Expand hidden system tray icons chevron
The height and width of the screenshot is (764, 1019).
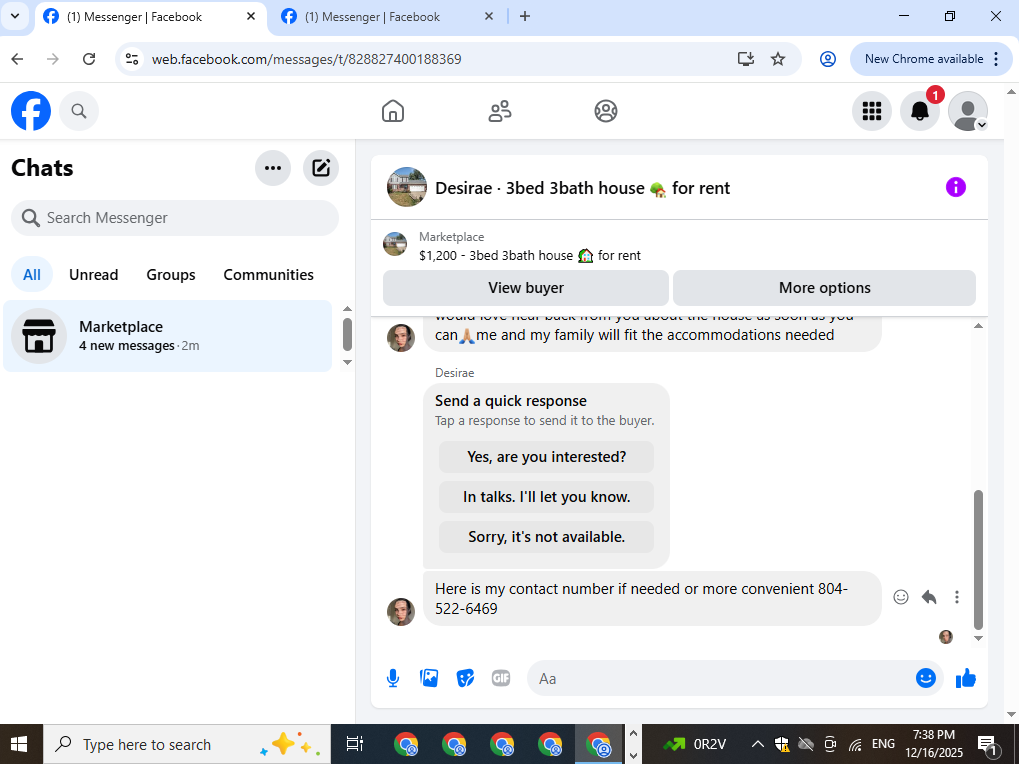pyautogui.click(x=758, y=744)
